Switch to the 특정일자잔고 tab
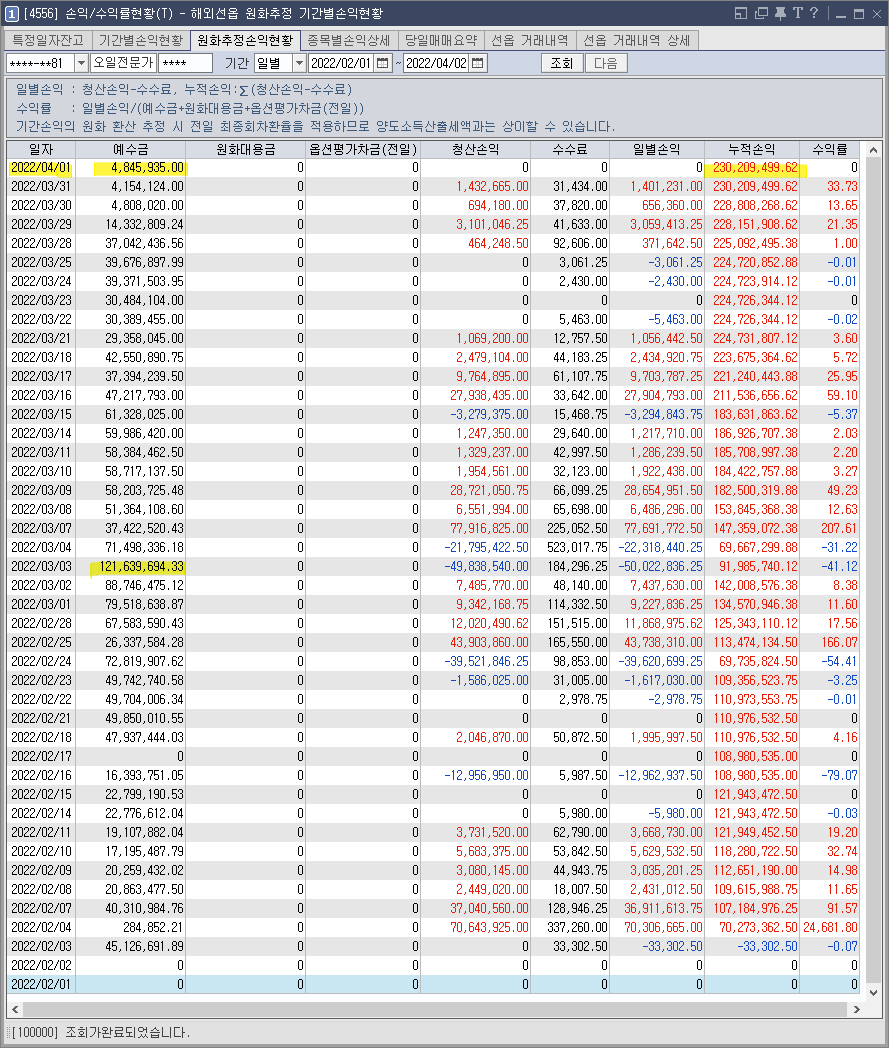Image resolution: width=889 pixels, height=1048 pixels. (x=47, y=41)
